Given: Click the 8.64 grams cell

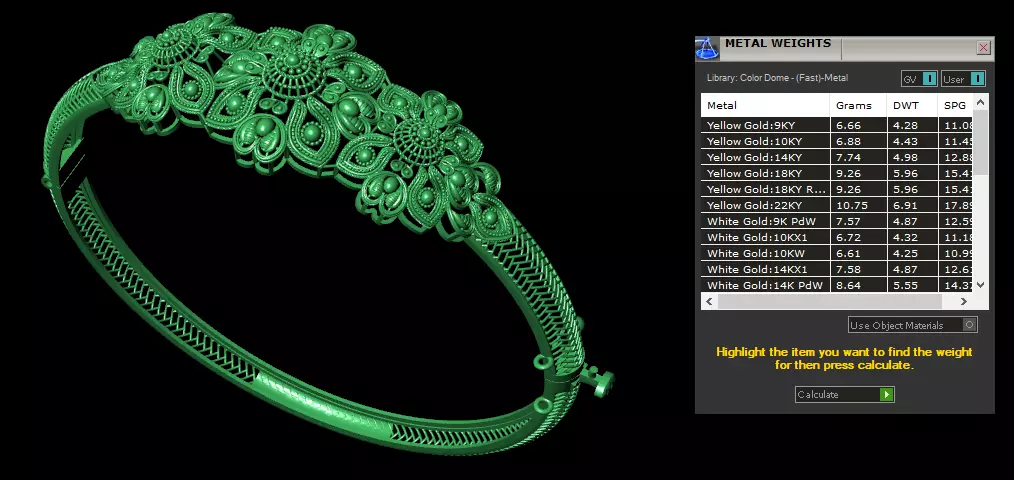Looking at the screenshot, I should [858, 285].
